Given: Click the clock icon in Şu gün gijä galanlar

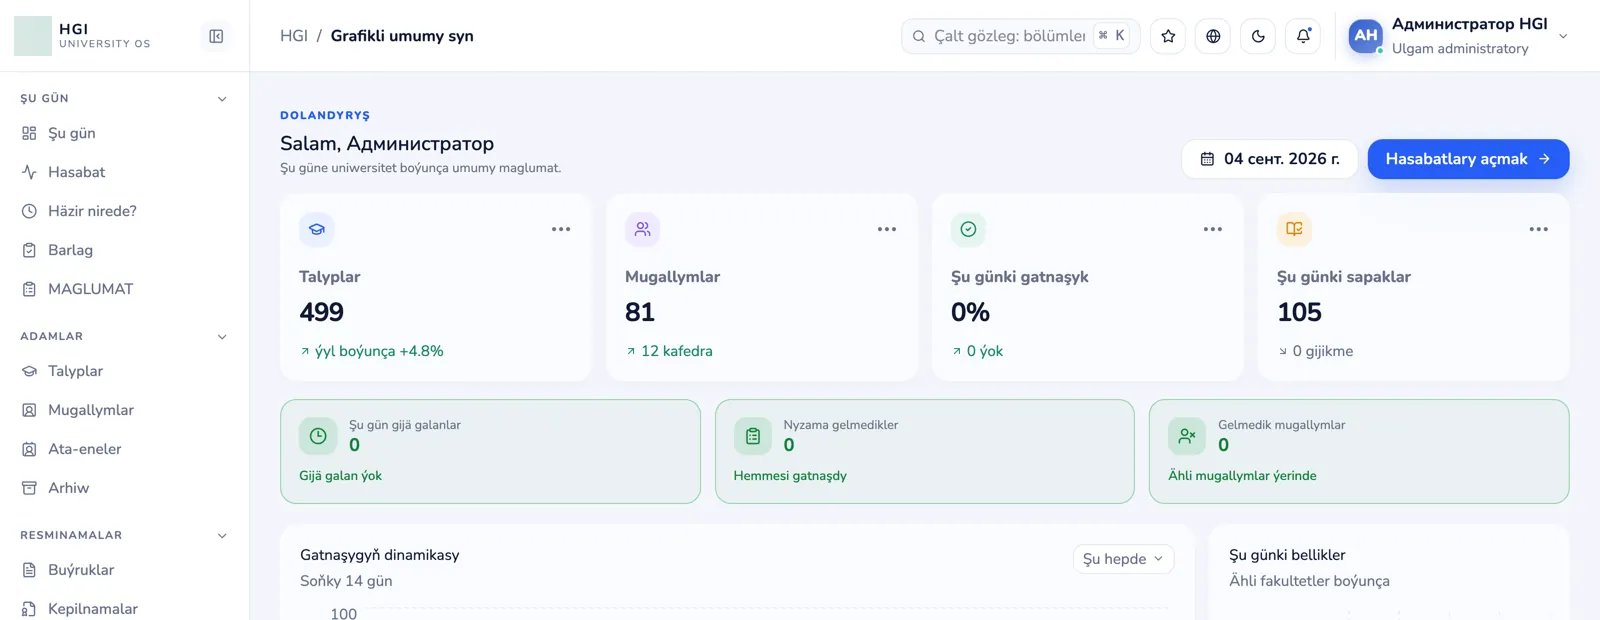Looking at the screenshot, I should 318,436.
